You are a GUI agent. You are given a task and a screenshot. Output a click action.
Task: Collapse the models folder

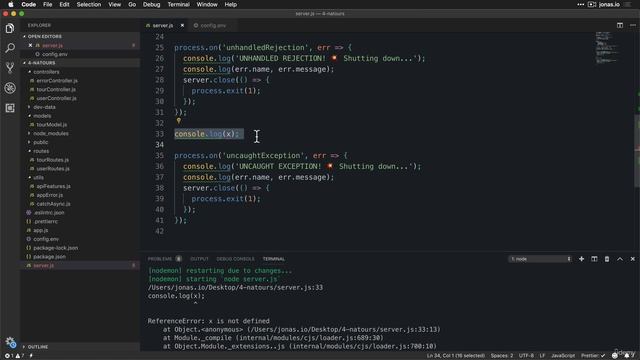pos(42,116)
